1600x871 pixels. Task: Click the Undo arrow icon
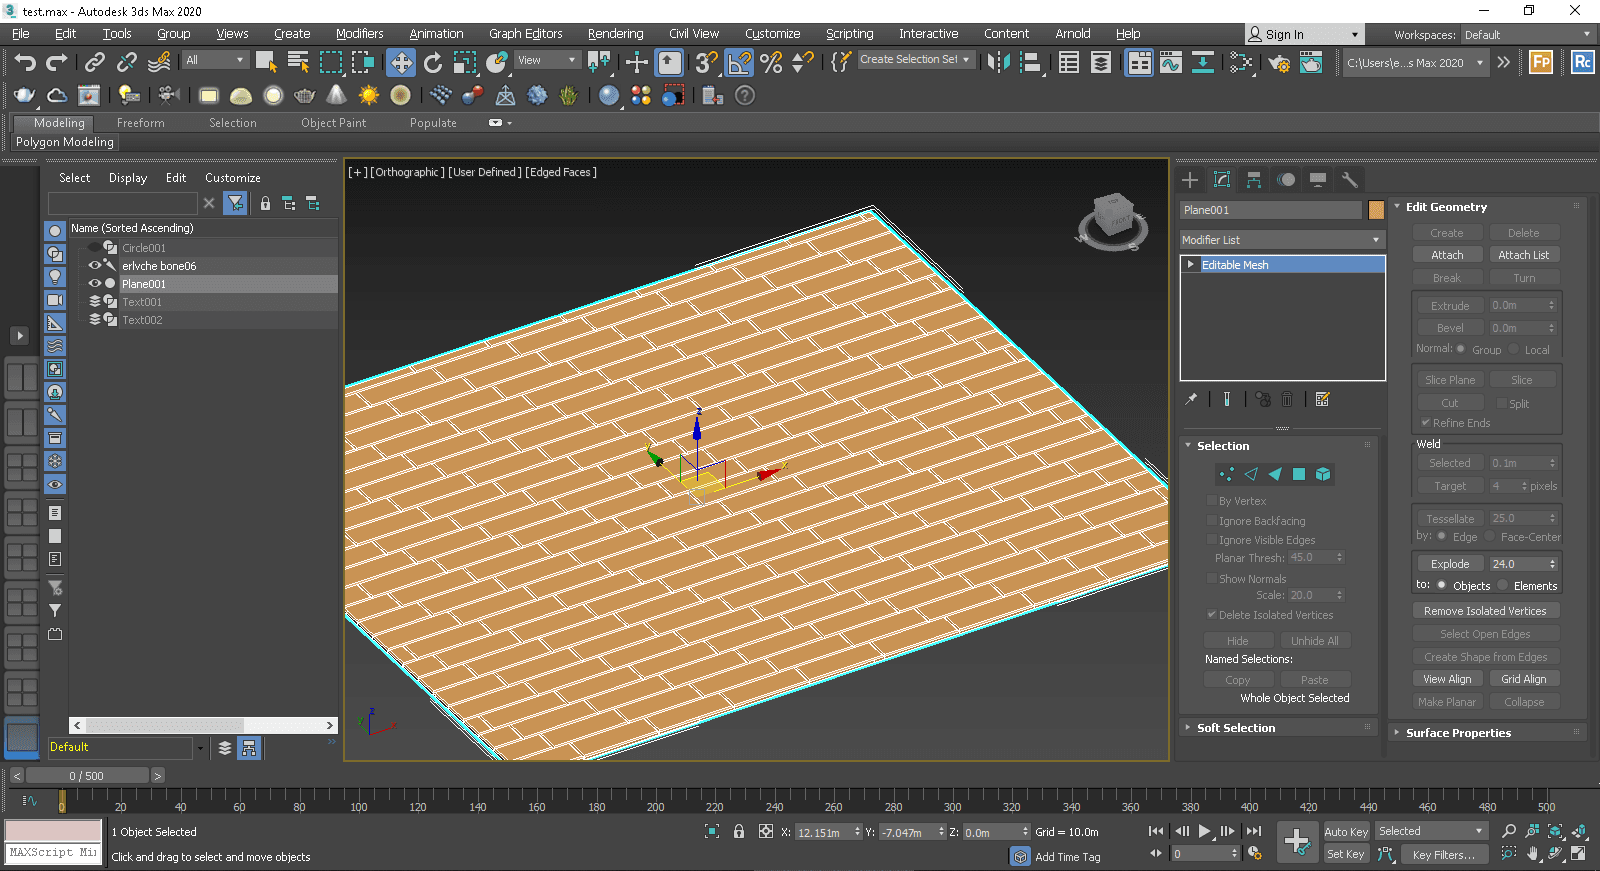25,63
